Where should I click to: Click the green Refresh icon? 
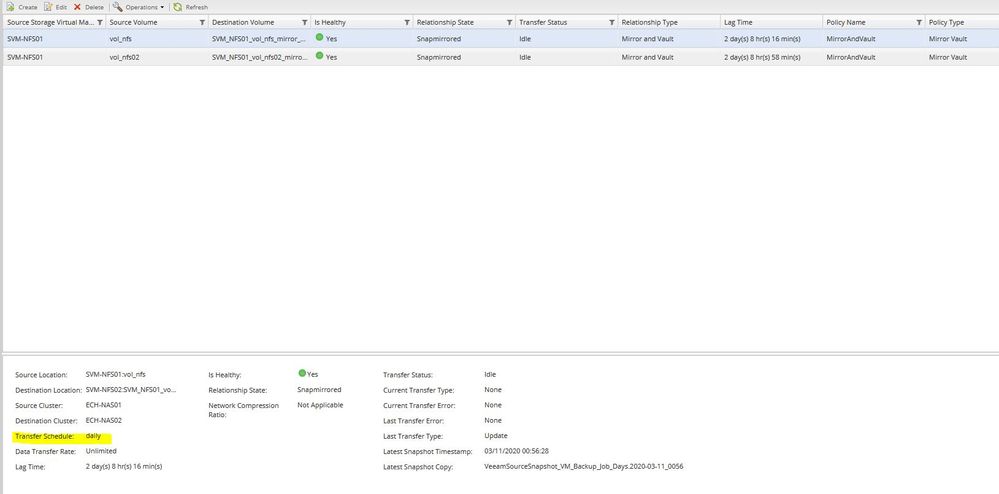(x=178, y=7)
